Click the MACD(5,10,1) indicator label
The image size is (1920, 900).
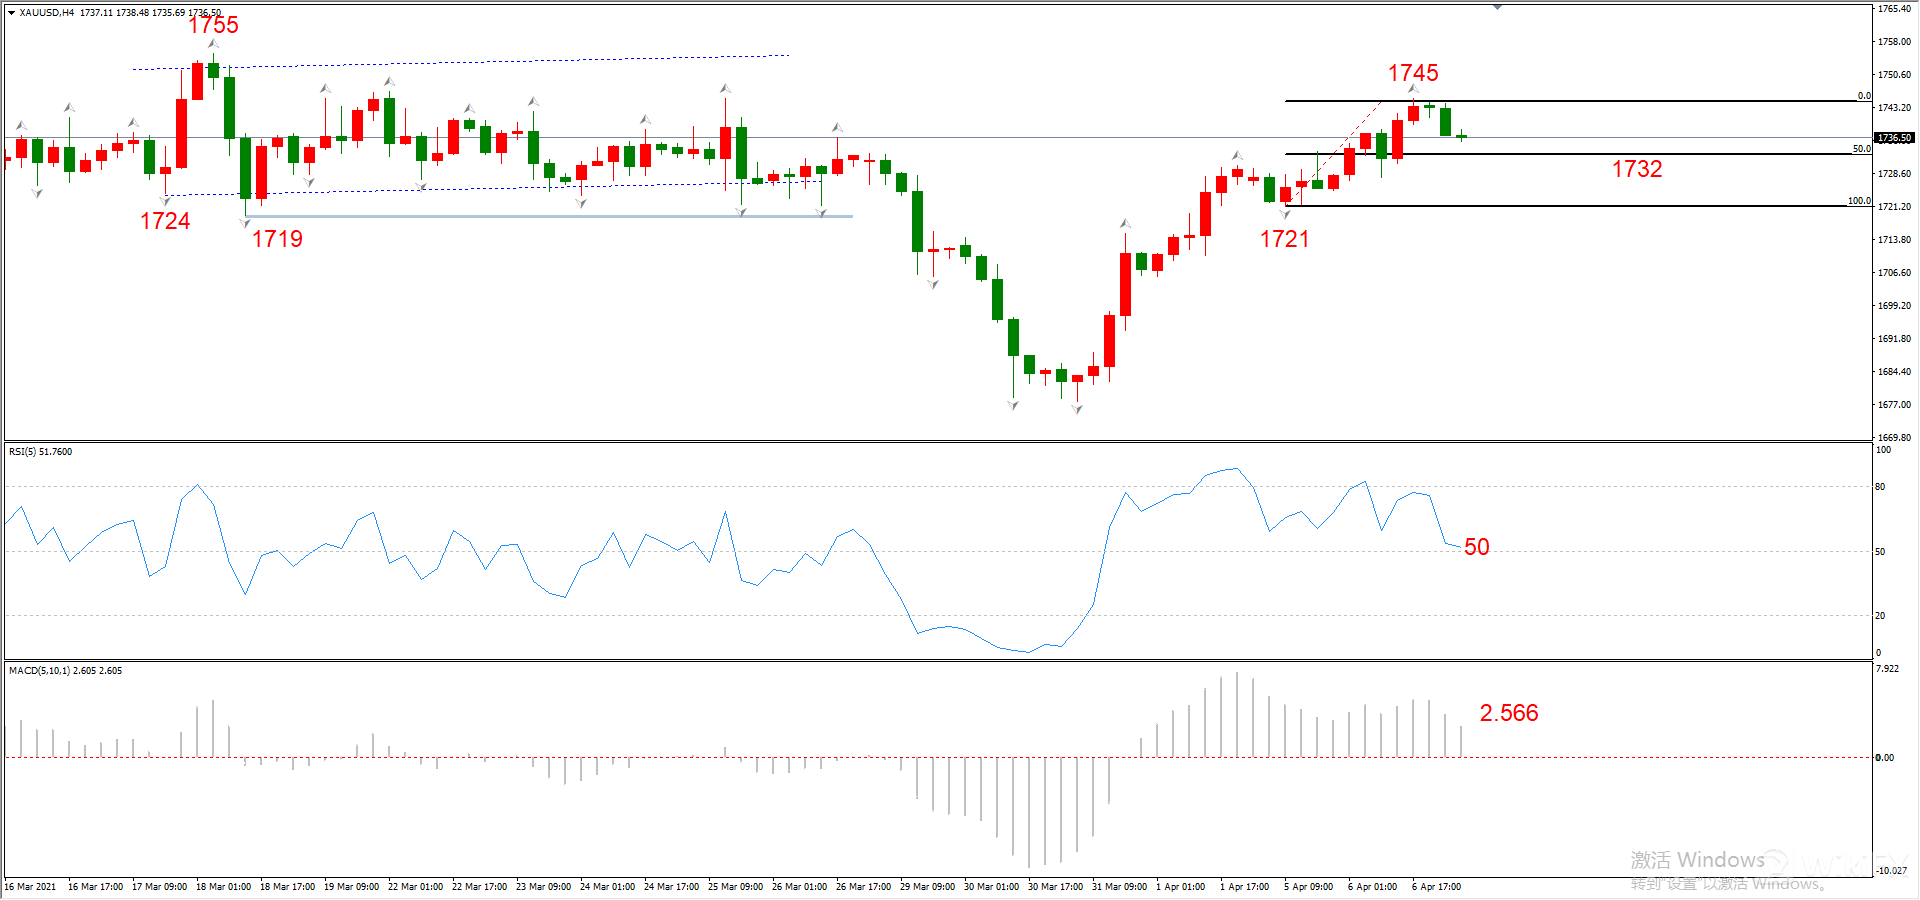65,671
